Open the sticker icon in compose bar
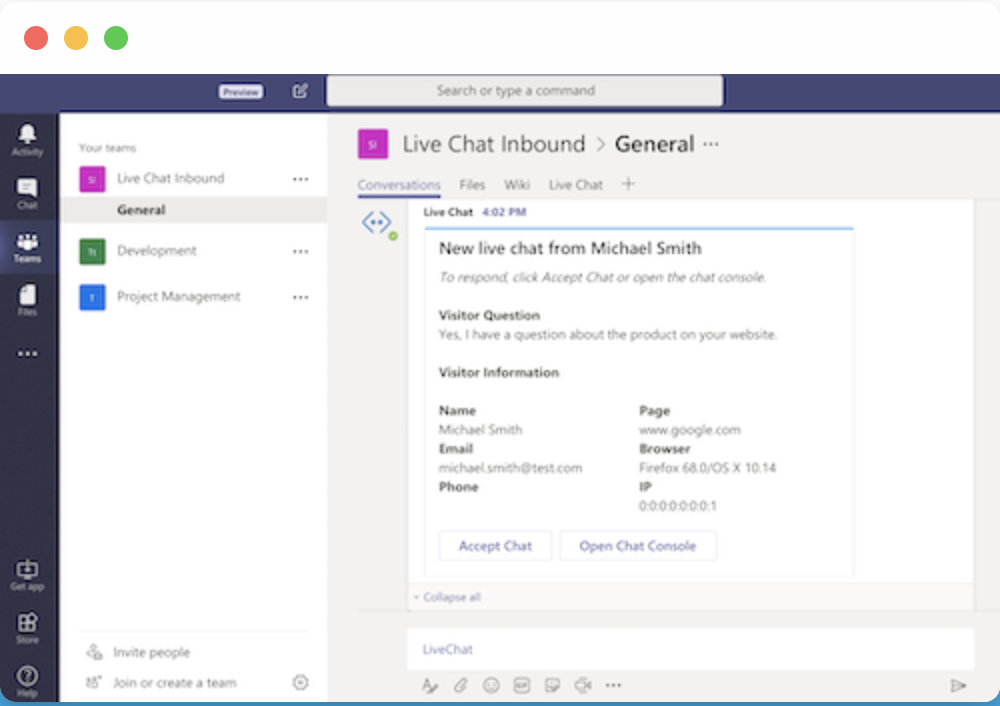 coord(552,686)
